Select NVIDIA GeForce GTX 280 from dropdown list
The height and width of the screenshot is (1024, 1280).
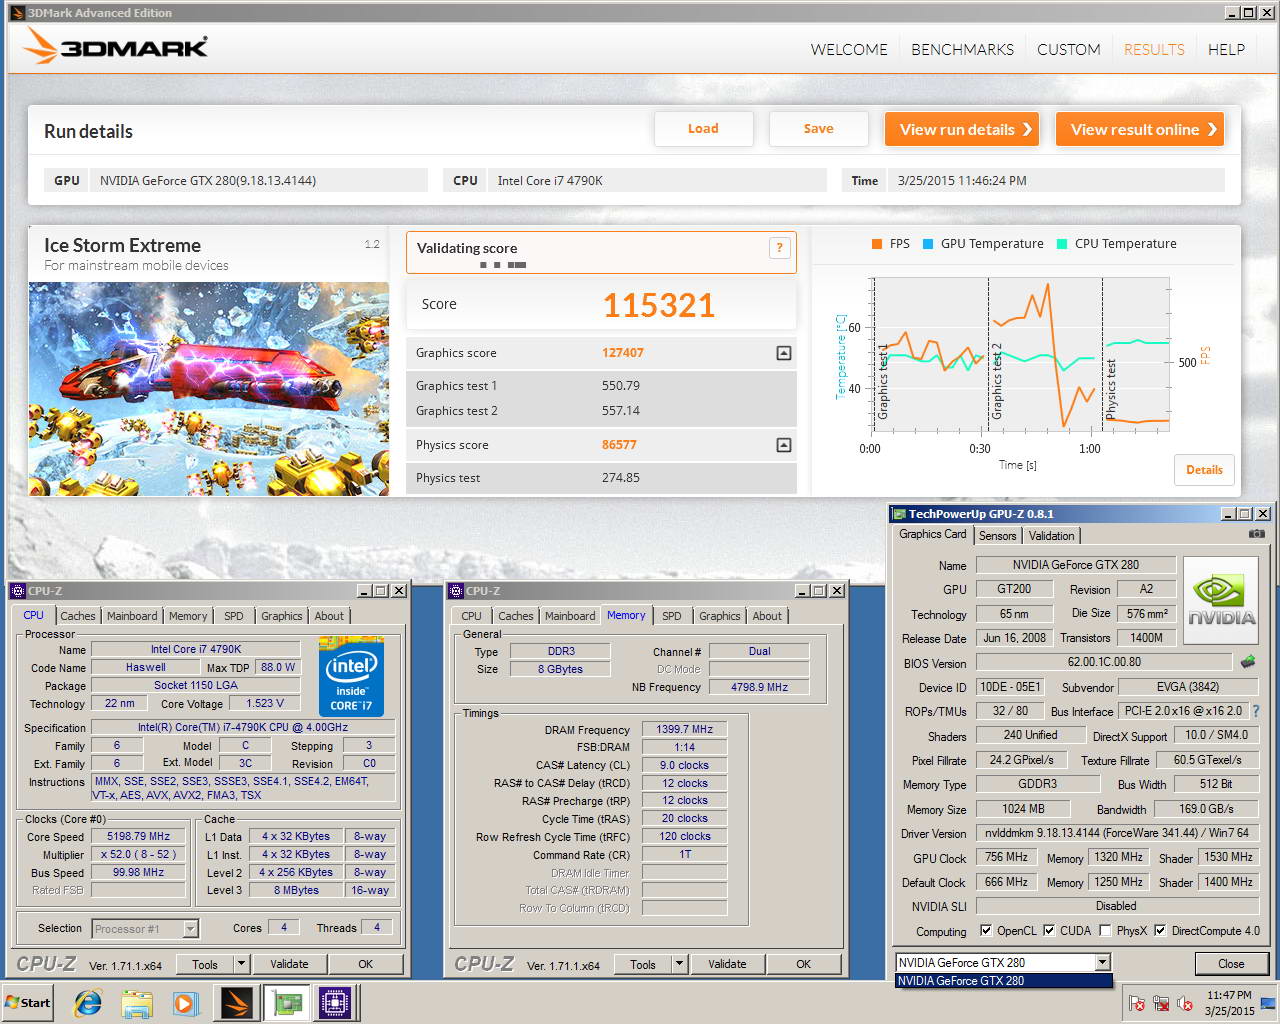1003,981
